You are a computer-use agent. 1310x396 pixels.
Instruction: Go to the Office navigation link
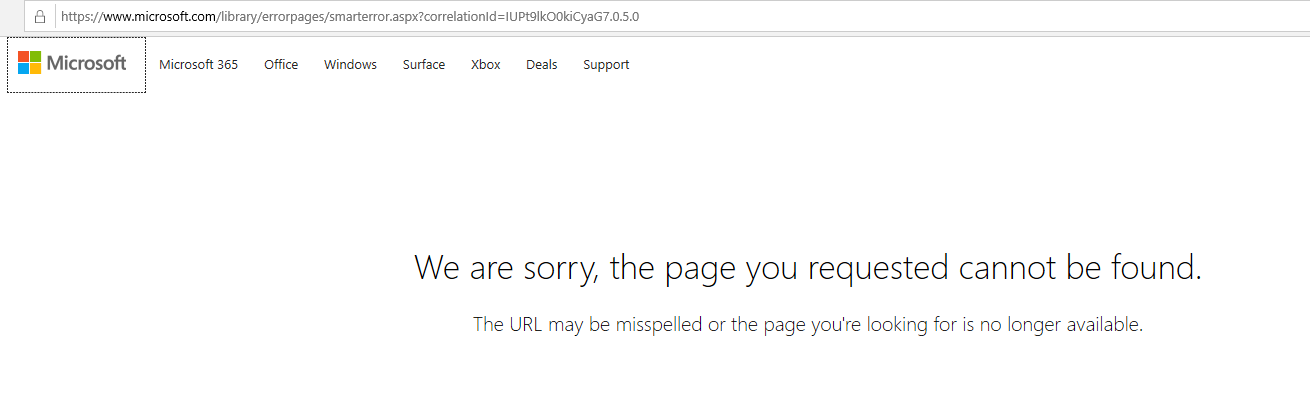(x=281, y=64)
